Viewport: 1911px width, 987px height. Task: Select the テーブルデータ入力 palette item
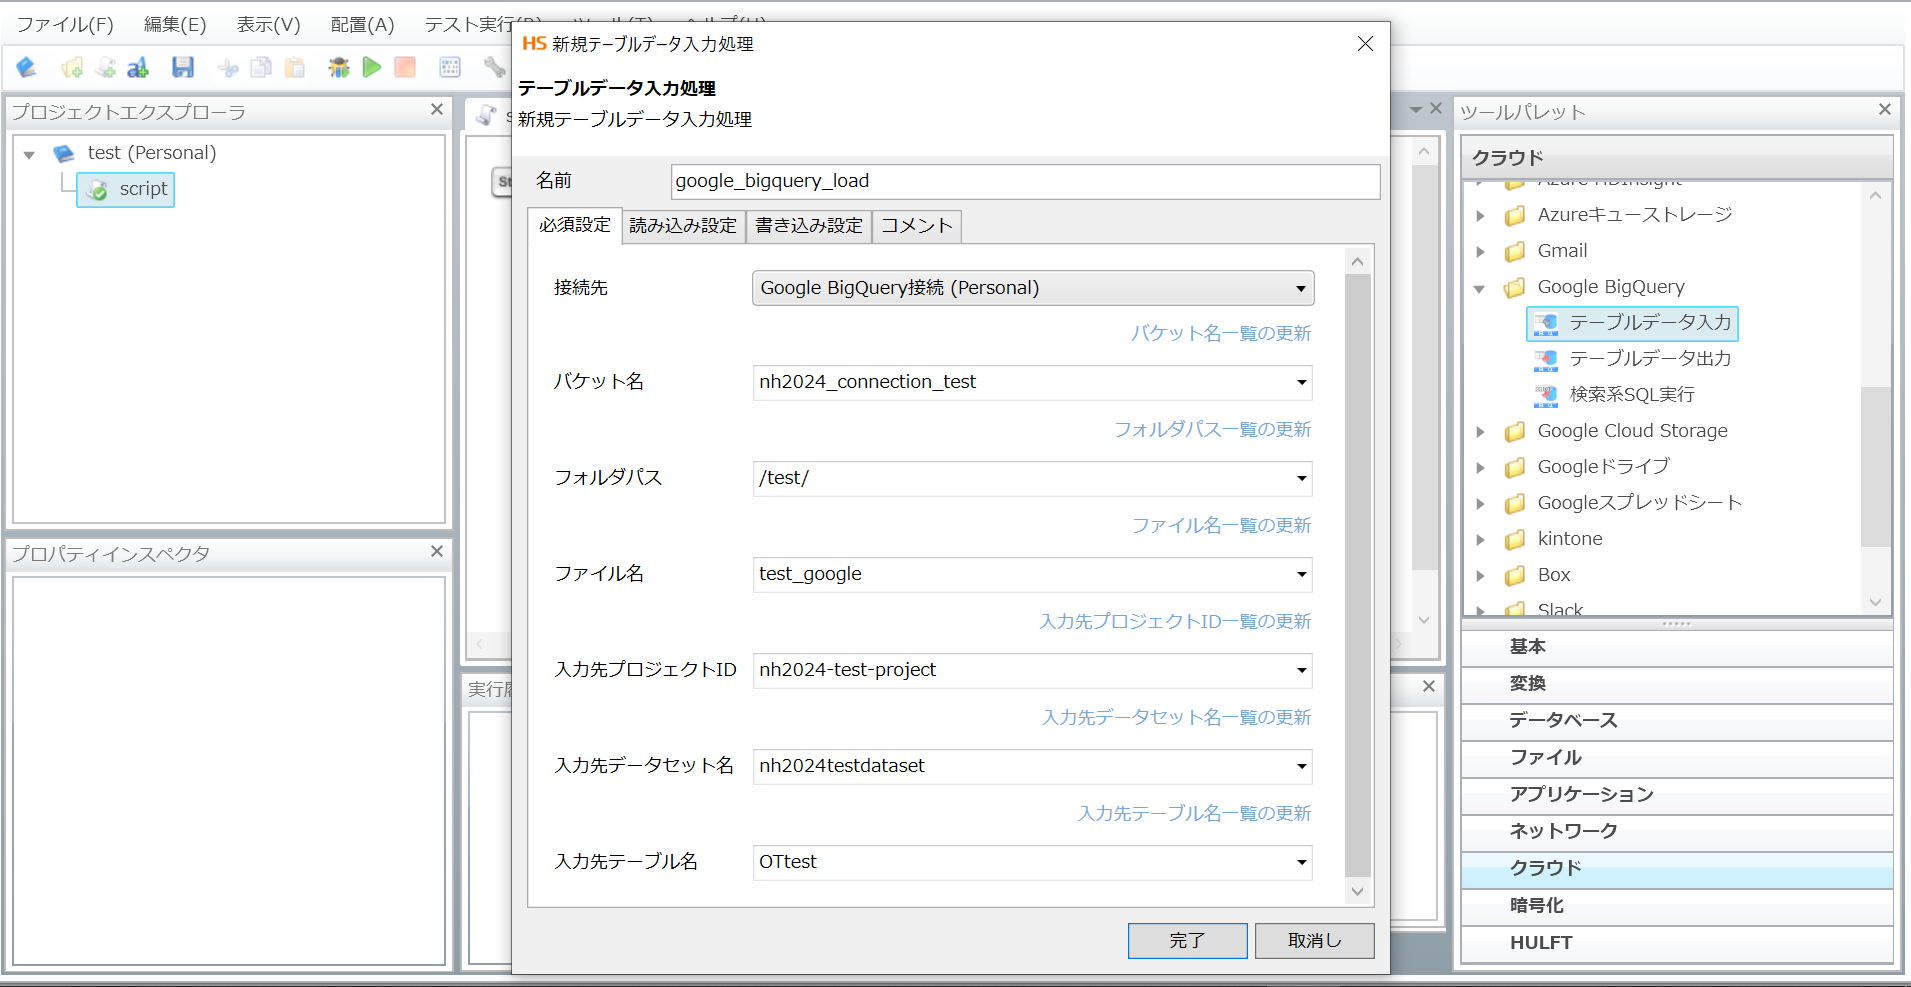click(x=1633, y=323)
